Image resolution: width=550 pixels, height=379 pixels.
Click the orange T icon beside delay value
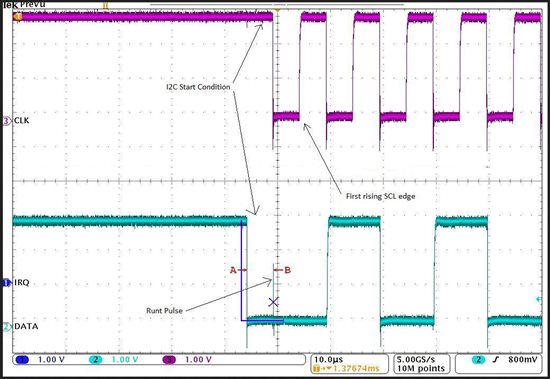click(x=316, y=368)
